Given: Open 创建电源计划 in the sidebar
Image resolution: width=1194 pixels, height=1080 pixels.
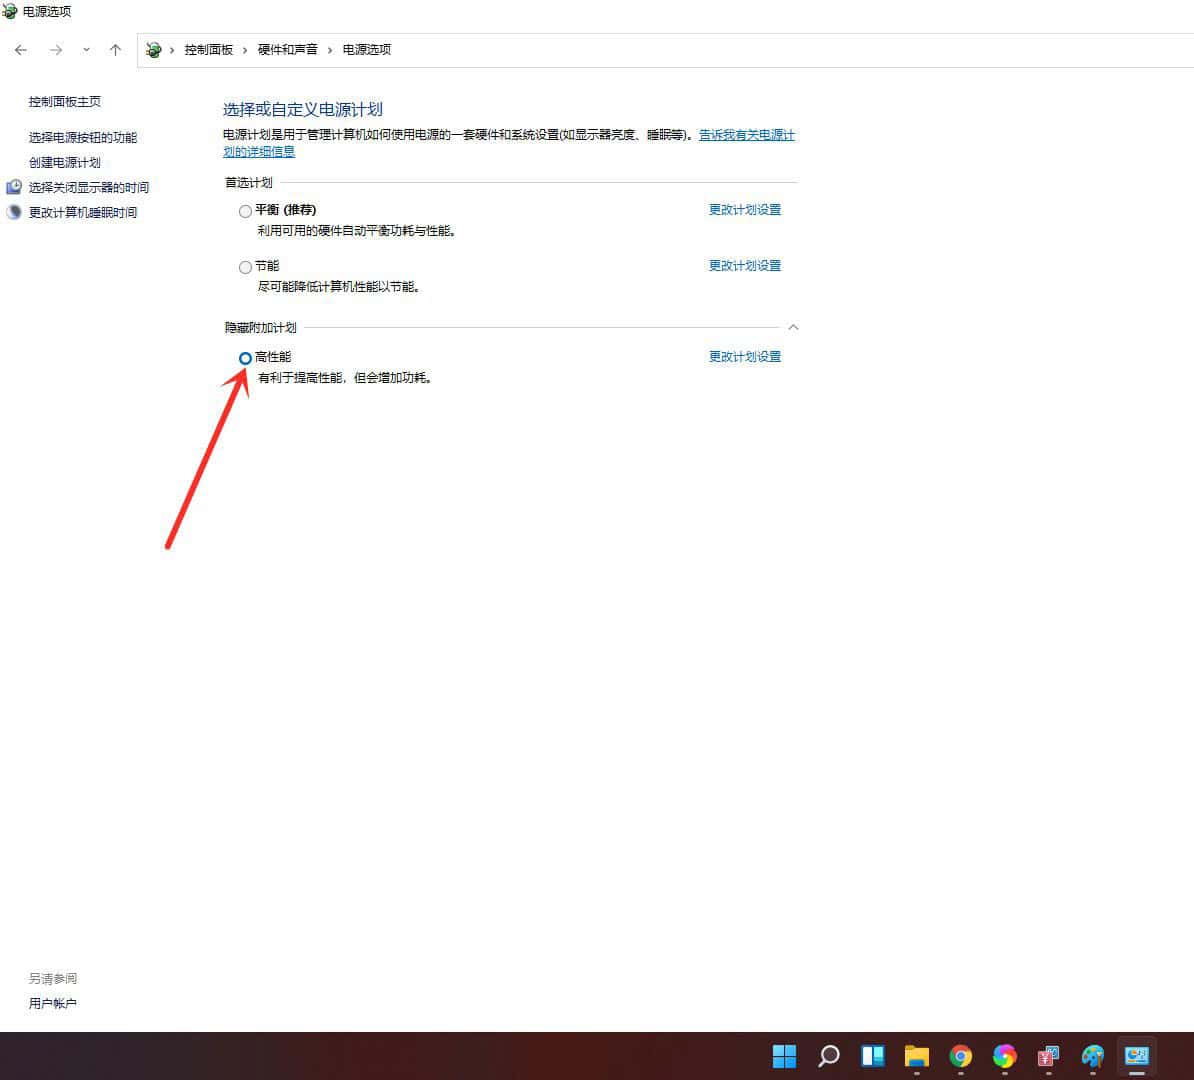Looking at the screenshot, I should (x=65, y=162).
